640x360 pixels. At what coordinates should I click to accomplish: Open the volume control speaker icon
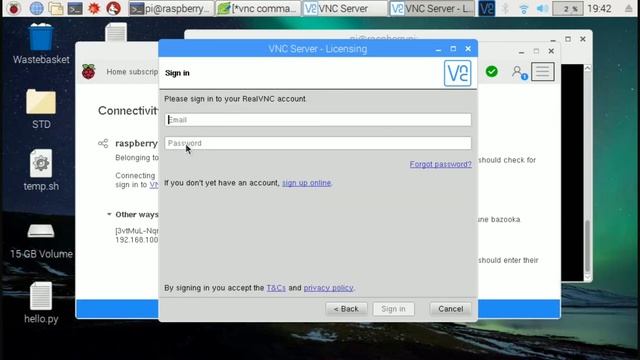pyautogui.click(x=542, y=9)
